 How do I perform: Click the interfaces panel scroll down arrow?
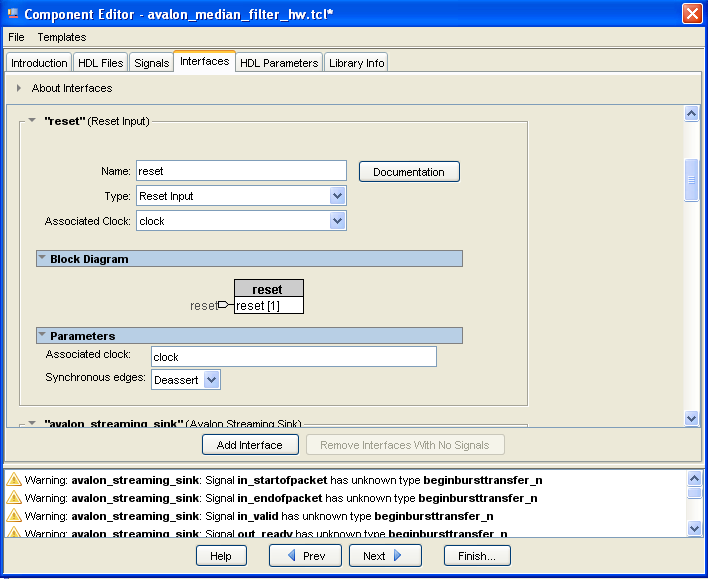click(691, 418)
